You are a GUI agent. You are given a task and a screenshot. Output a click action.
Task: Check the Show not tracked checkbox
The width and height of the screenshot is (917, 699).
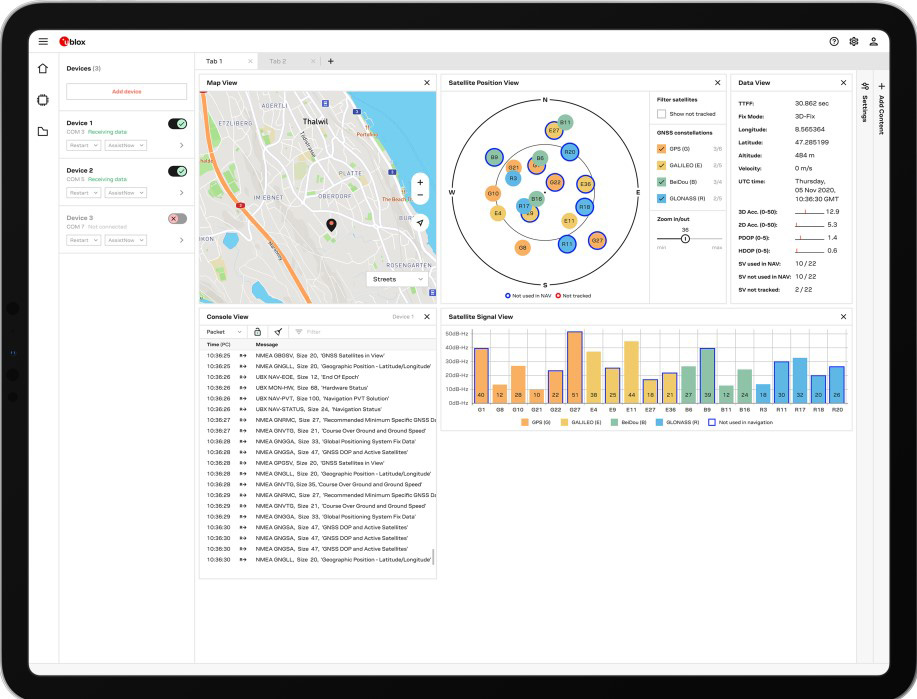(661, 114)
